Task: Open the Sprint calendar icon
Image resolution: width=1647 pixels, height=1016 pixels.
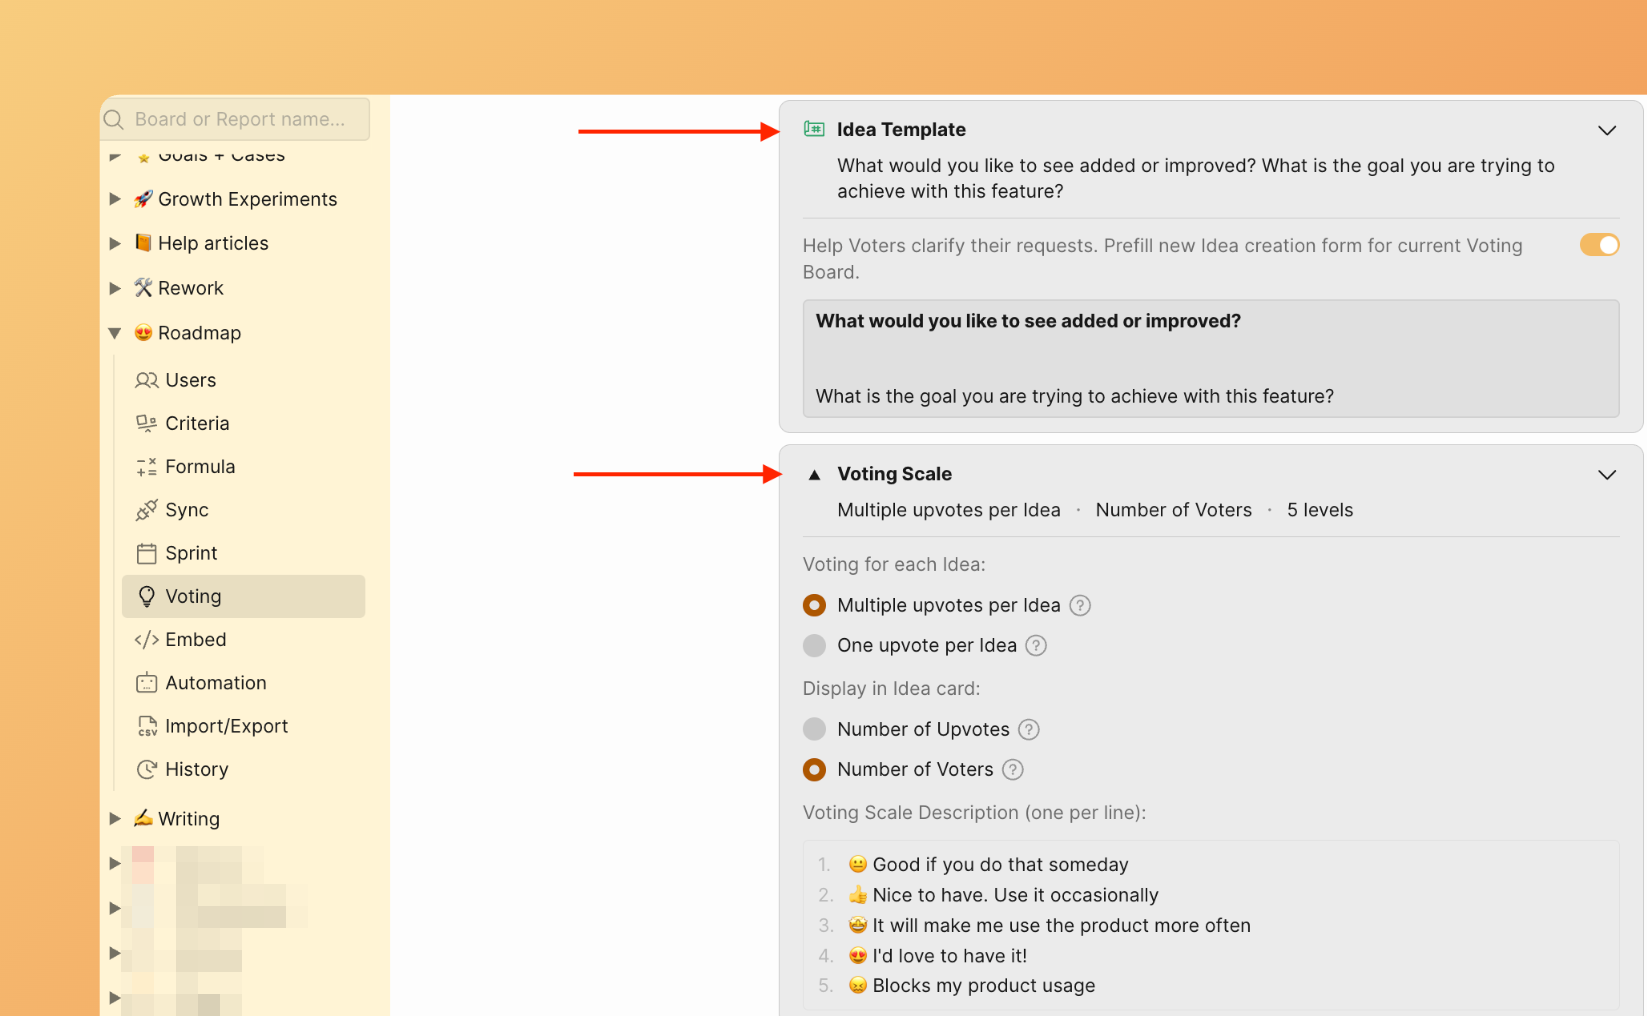Action: tap(147, 553)
